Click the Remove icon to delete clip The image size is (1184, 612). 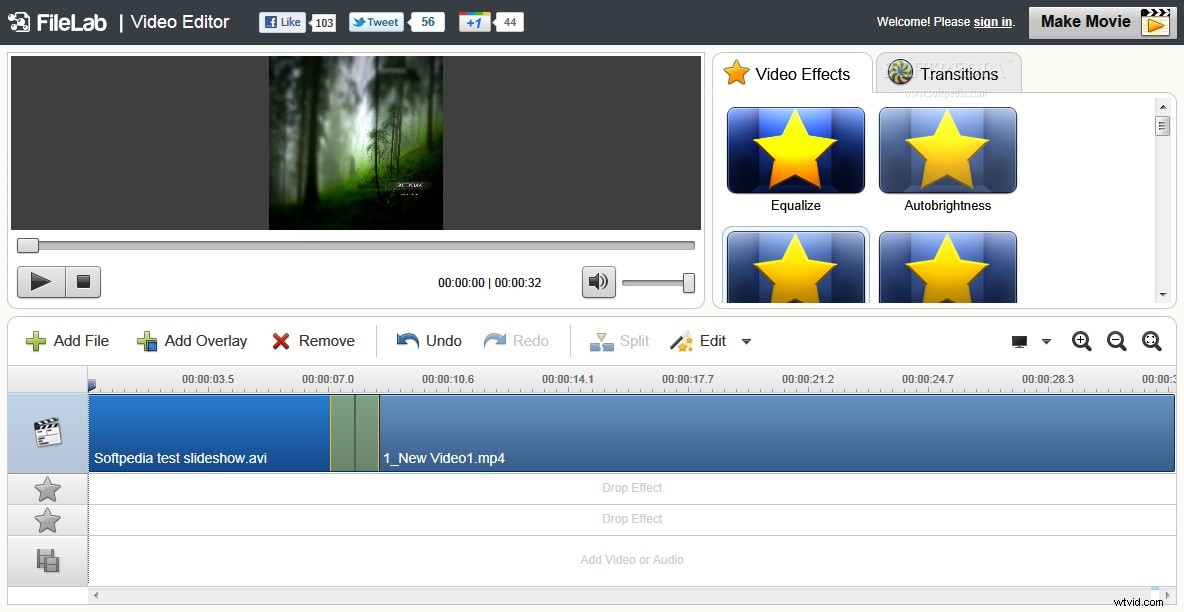[x=313, y=341]
